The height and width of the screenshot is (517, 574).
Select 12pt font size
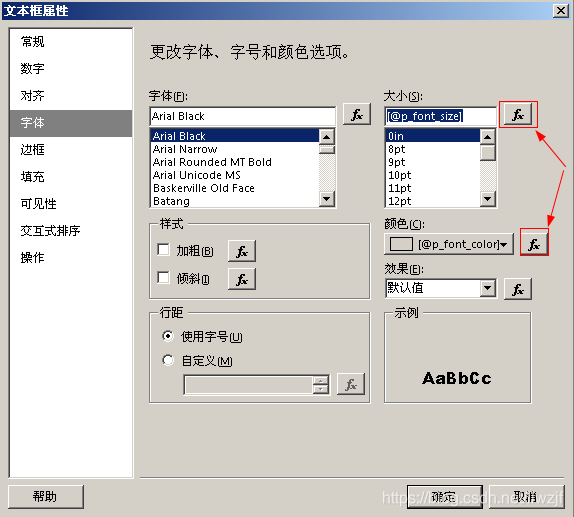[433, 201]
